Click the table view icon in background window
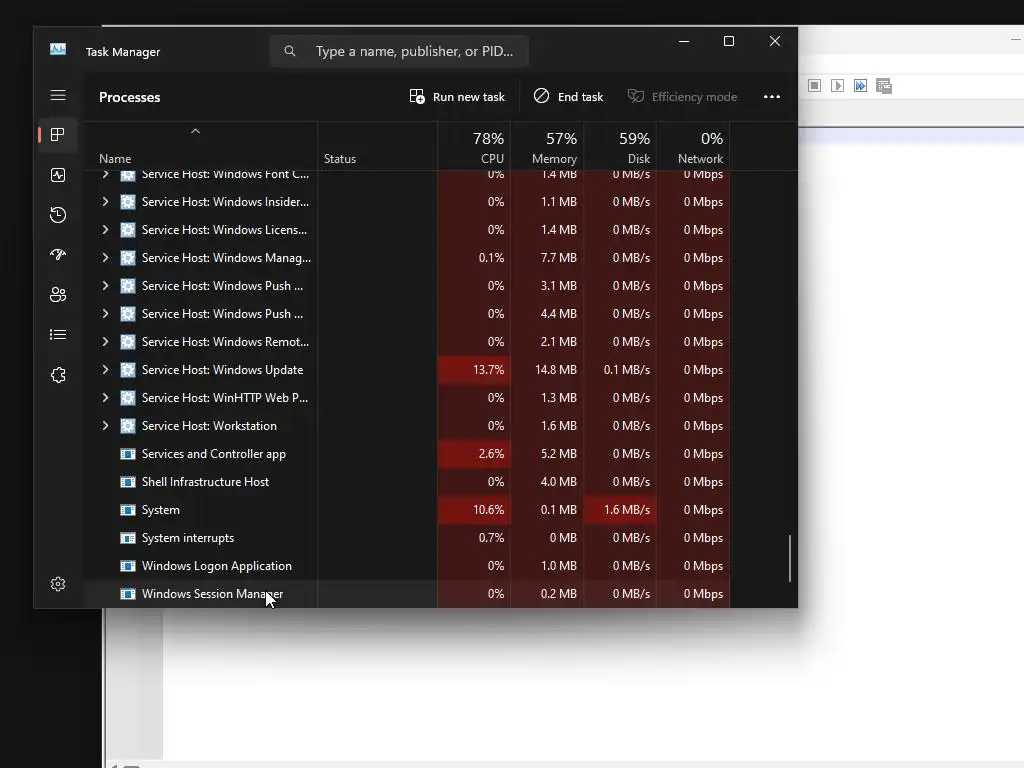Screen dimensions: 1024x768 click(884, 86)
